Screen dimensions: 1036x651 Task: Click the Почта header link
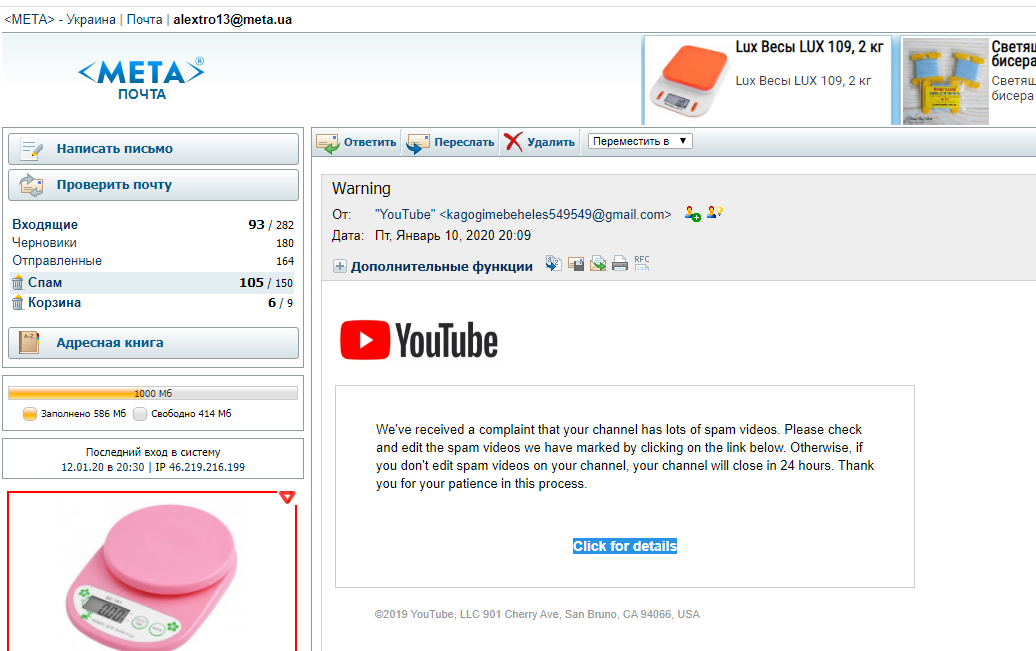(144, 20)
